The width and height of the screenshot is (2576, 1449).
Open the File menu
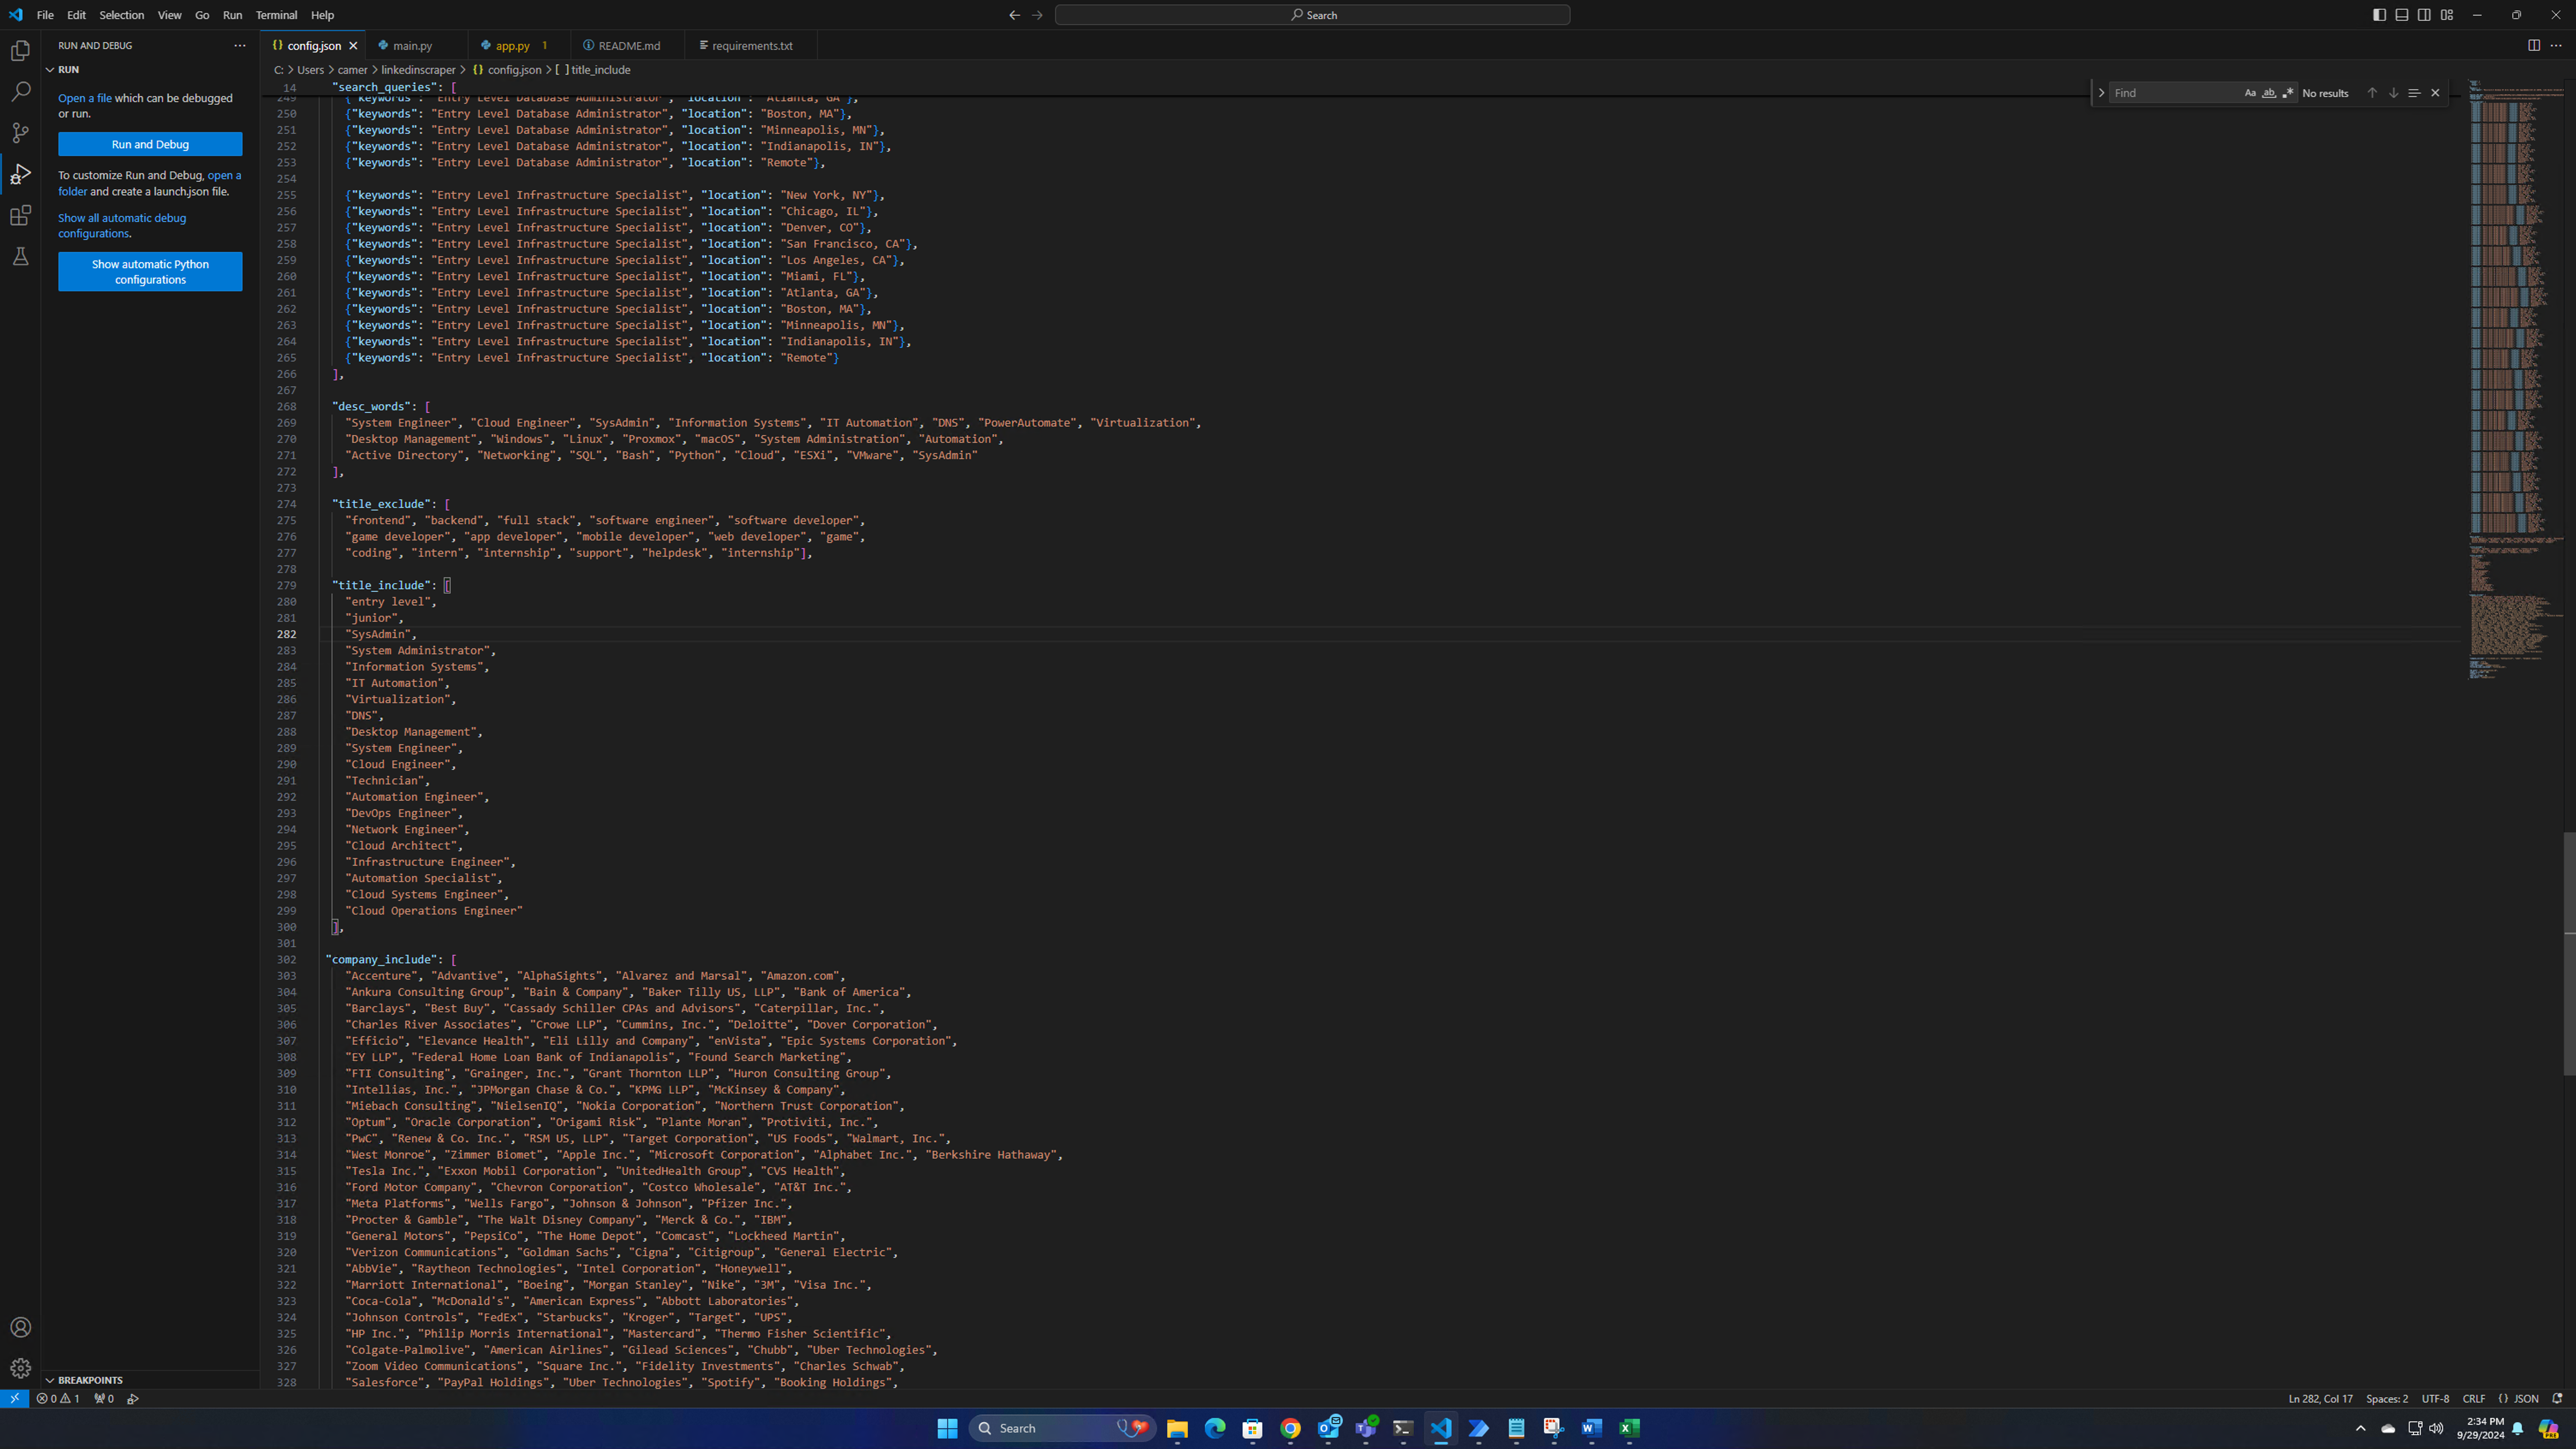pos(45,15)
